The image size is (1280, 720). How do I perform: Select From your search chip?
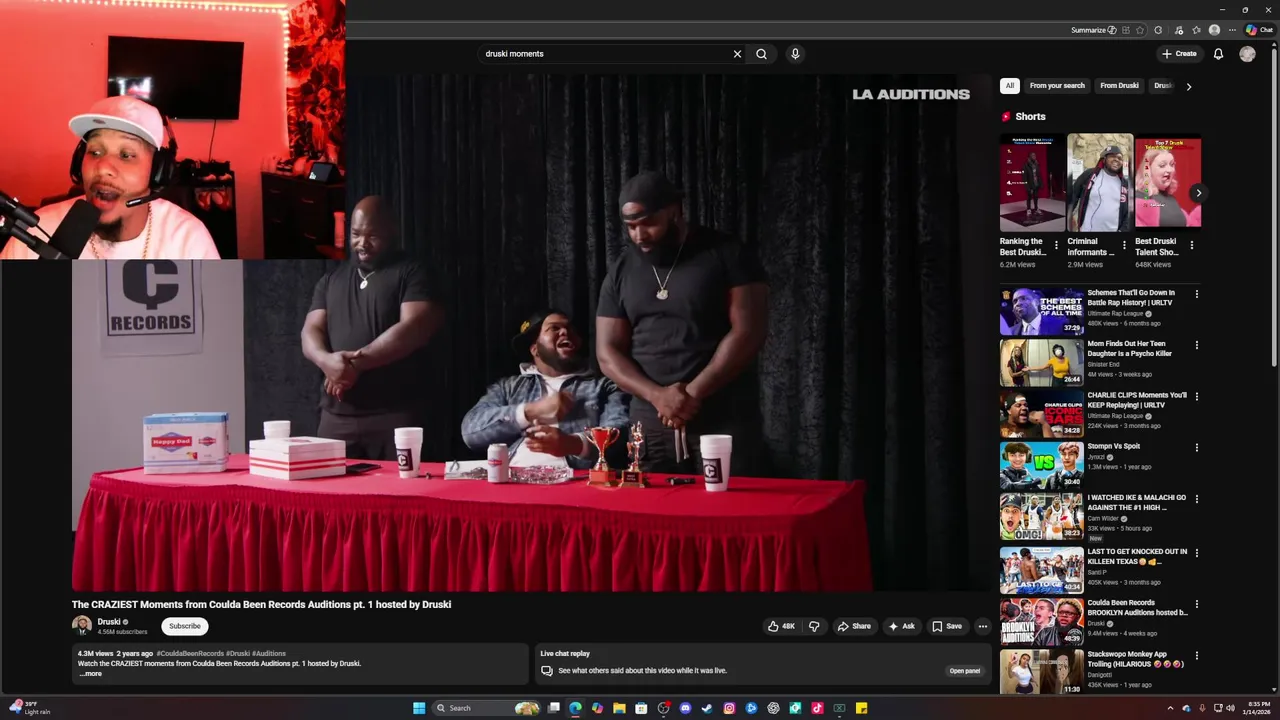[1057, 86]
